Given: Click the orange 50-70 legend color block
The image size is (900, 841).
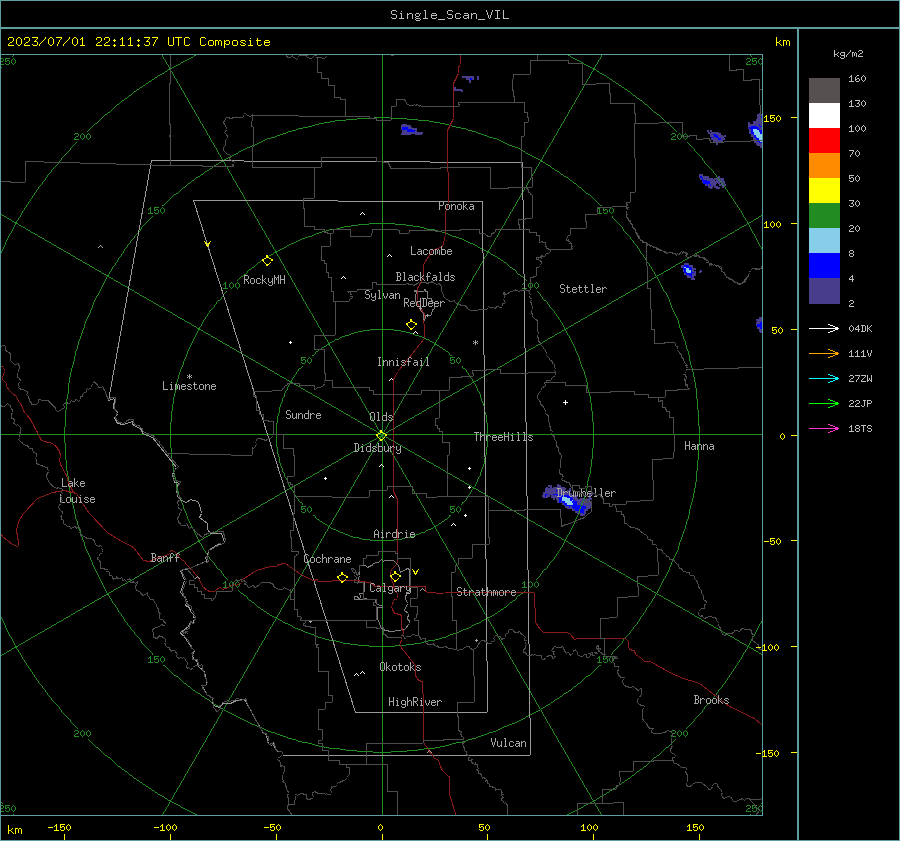Looking at the screenshot, I should [824, 166].
